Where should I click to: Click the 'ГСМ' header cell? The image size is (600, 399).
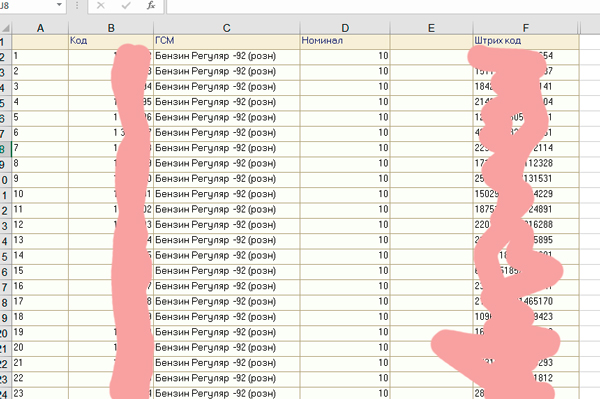tap(227, 41)
